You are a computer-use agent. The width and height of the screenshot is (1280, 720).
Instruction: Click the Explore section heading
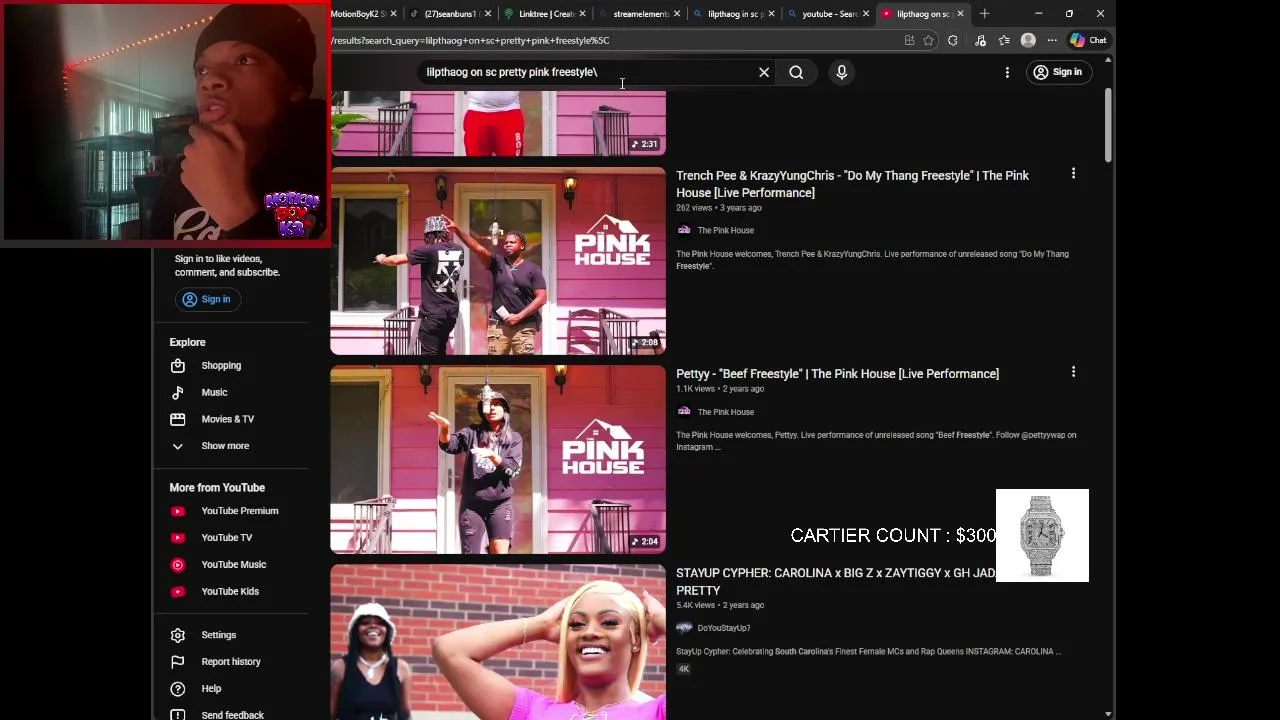187,342
